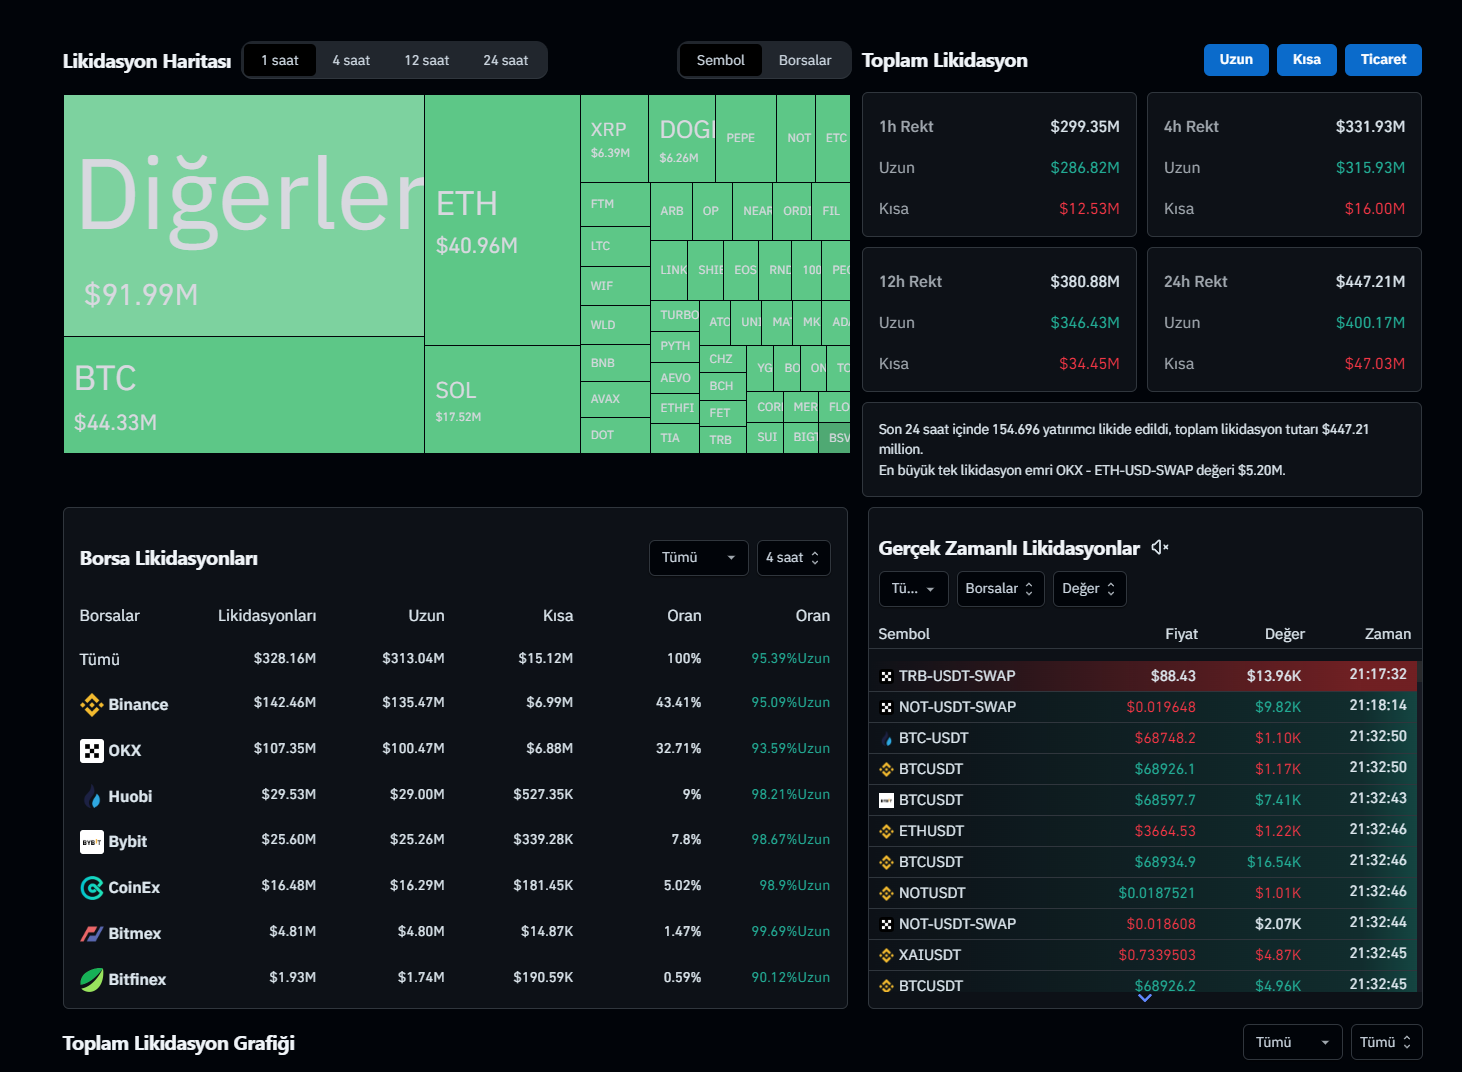The image size is (1462, 1072).
Task: Sort by the Likidasyonları column header
Action: [x=267, y=616]
